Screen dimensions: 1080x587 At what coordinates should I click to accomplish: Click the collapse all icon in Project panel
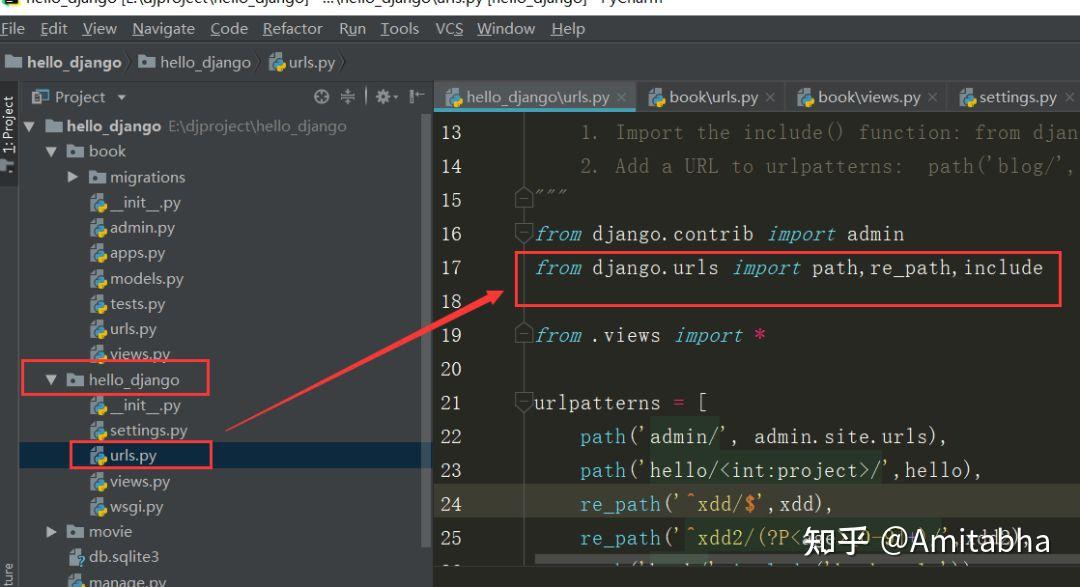click(x=348, y=97)
